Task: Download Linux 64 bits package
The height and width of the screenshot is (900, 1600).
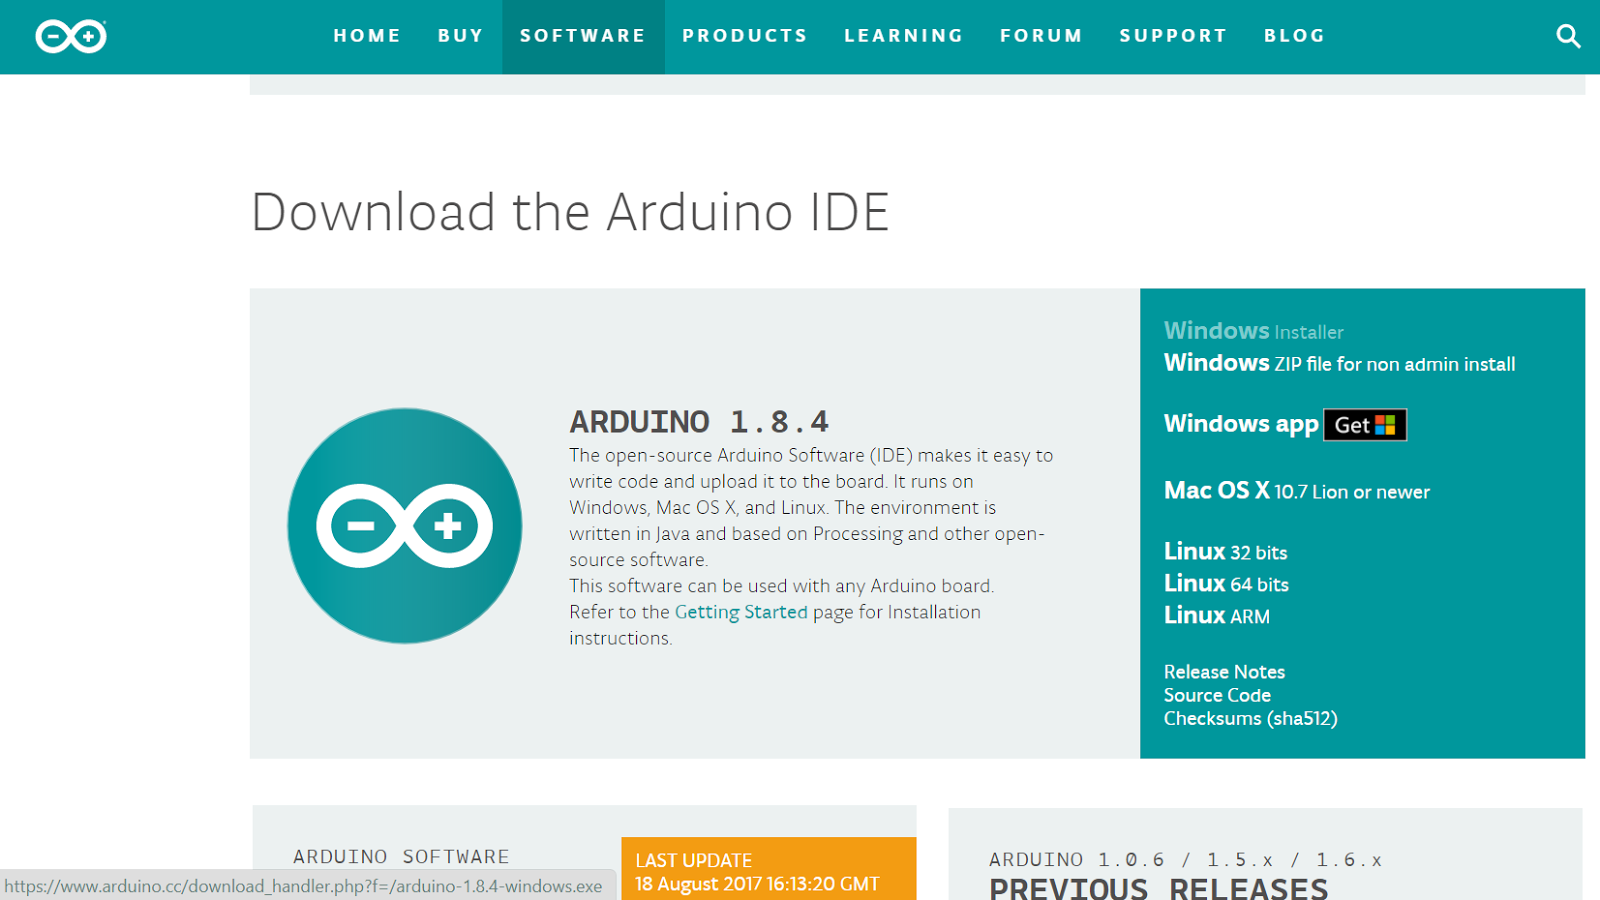Action: (x=1226, y=584)
